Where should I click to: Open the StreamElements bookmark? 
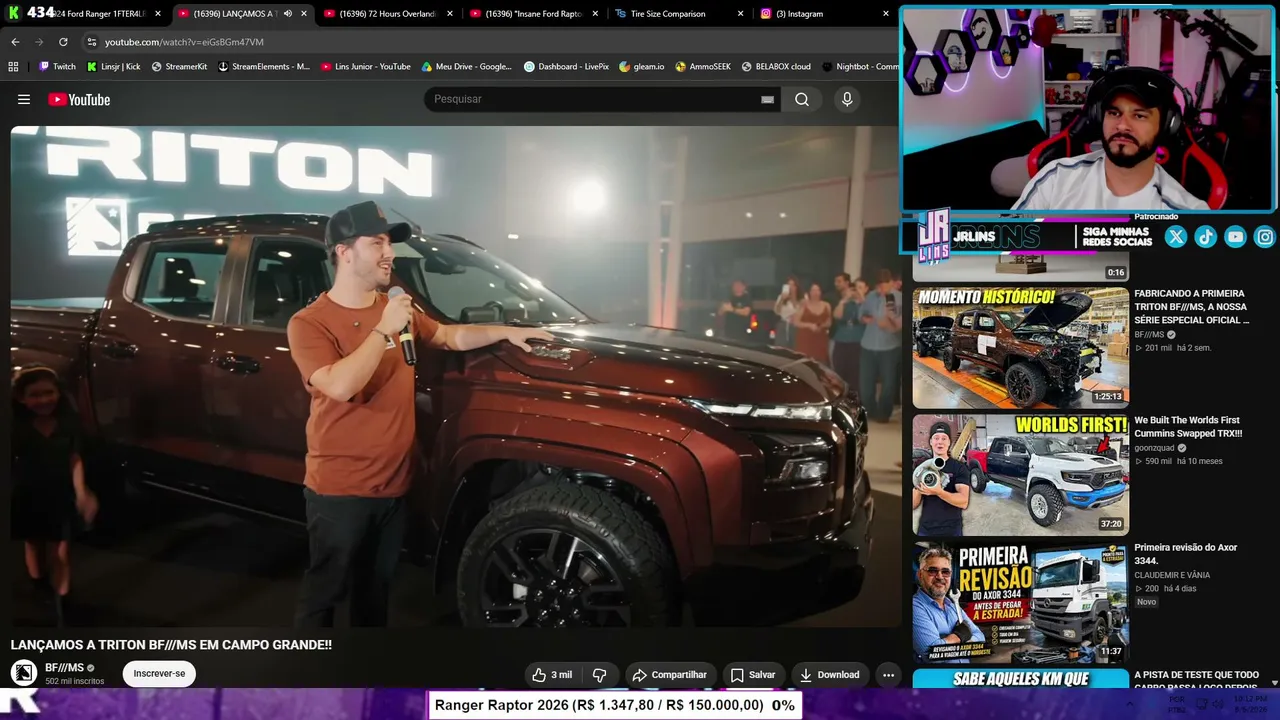tap(264, 67)
